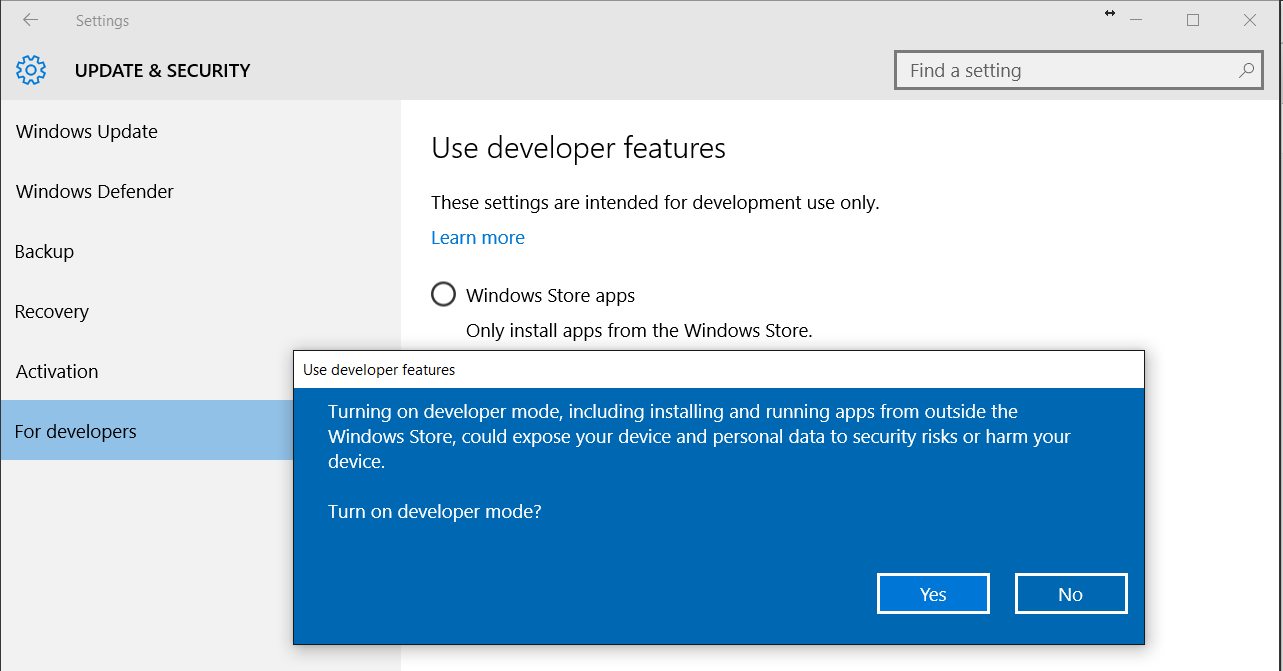Click the 'Only install apps from the Windows Store' text
The image size is (1283, 671).
point(639,330)
